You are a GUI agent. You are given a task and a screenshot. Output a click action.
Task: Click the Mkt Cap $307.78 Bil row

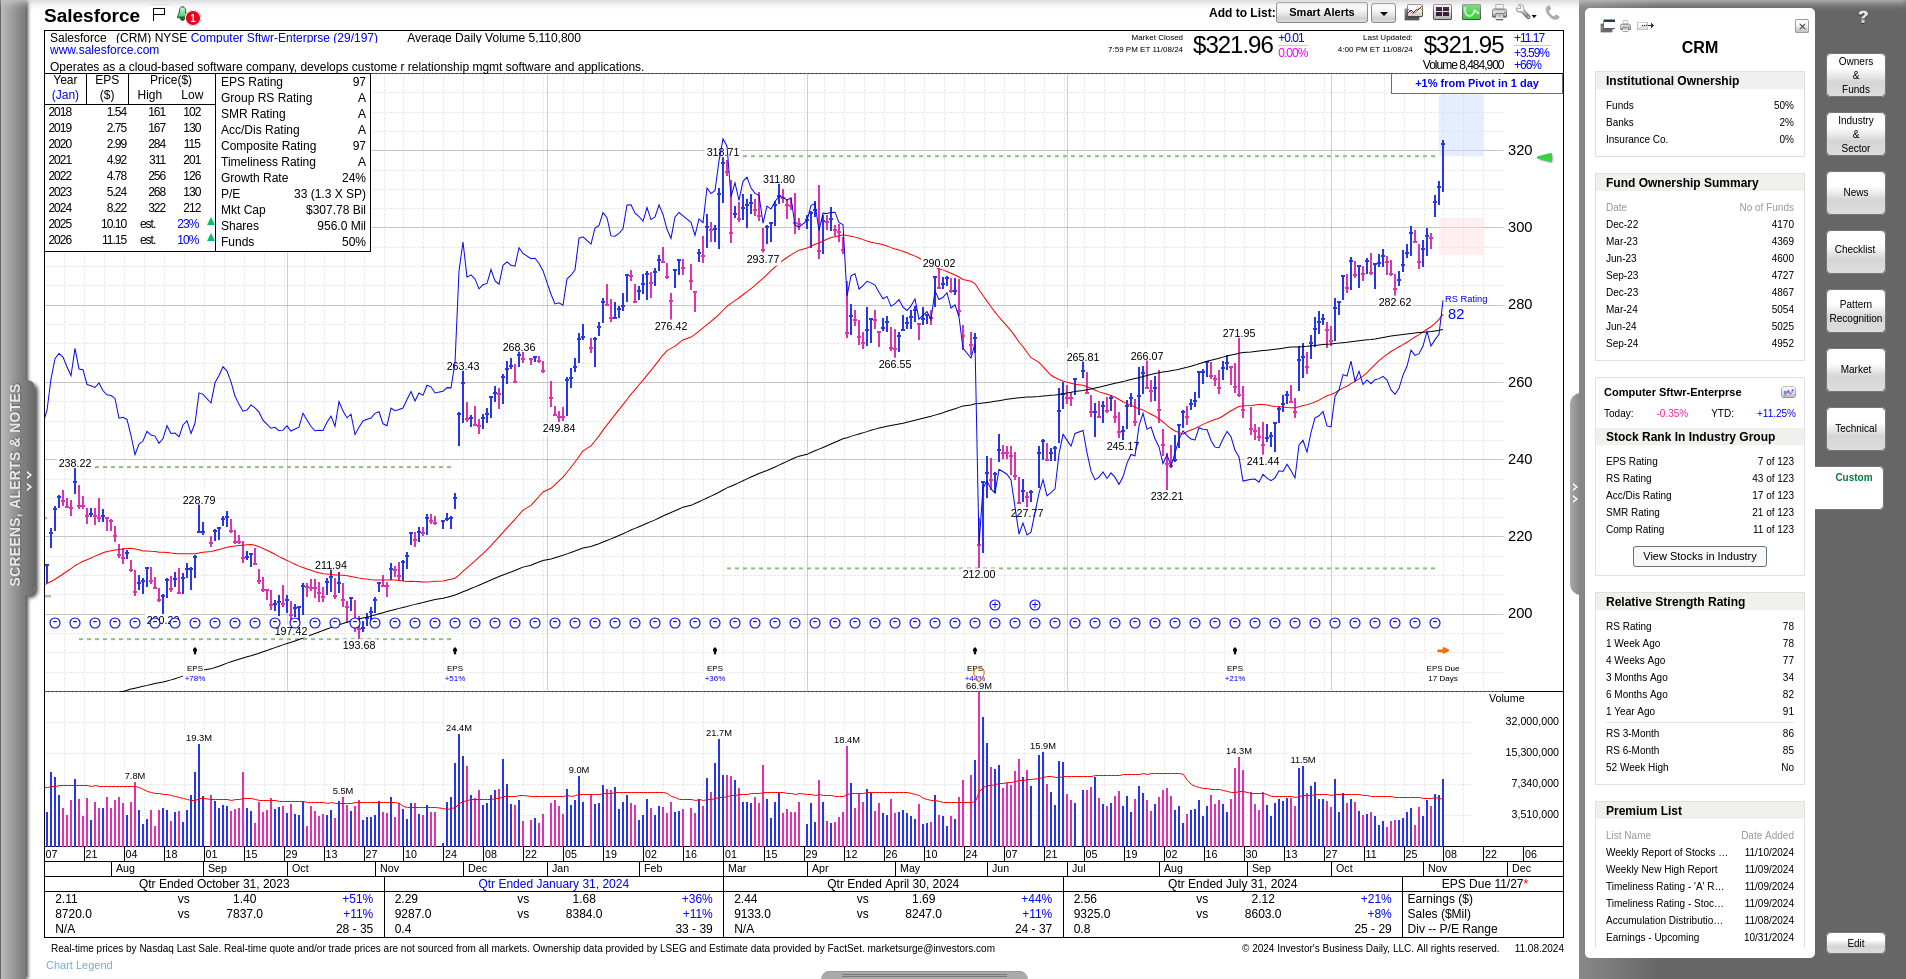pyautogui.click(x=293, y=210)
